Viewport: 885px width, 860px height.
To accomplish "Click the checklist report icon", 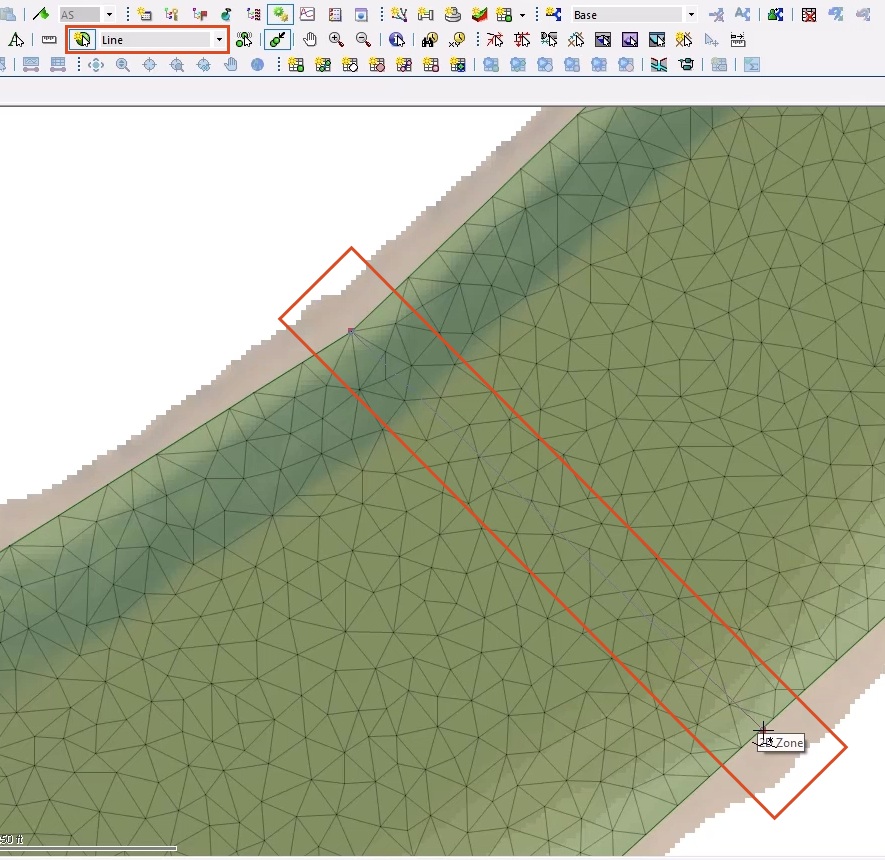I will pyautogui.click(x=335, y=14).
